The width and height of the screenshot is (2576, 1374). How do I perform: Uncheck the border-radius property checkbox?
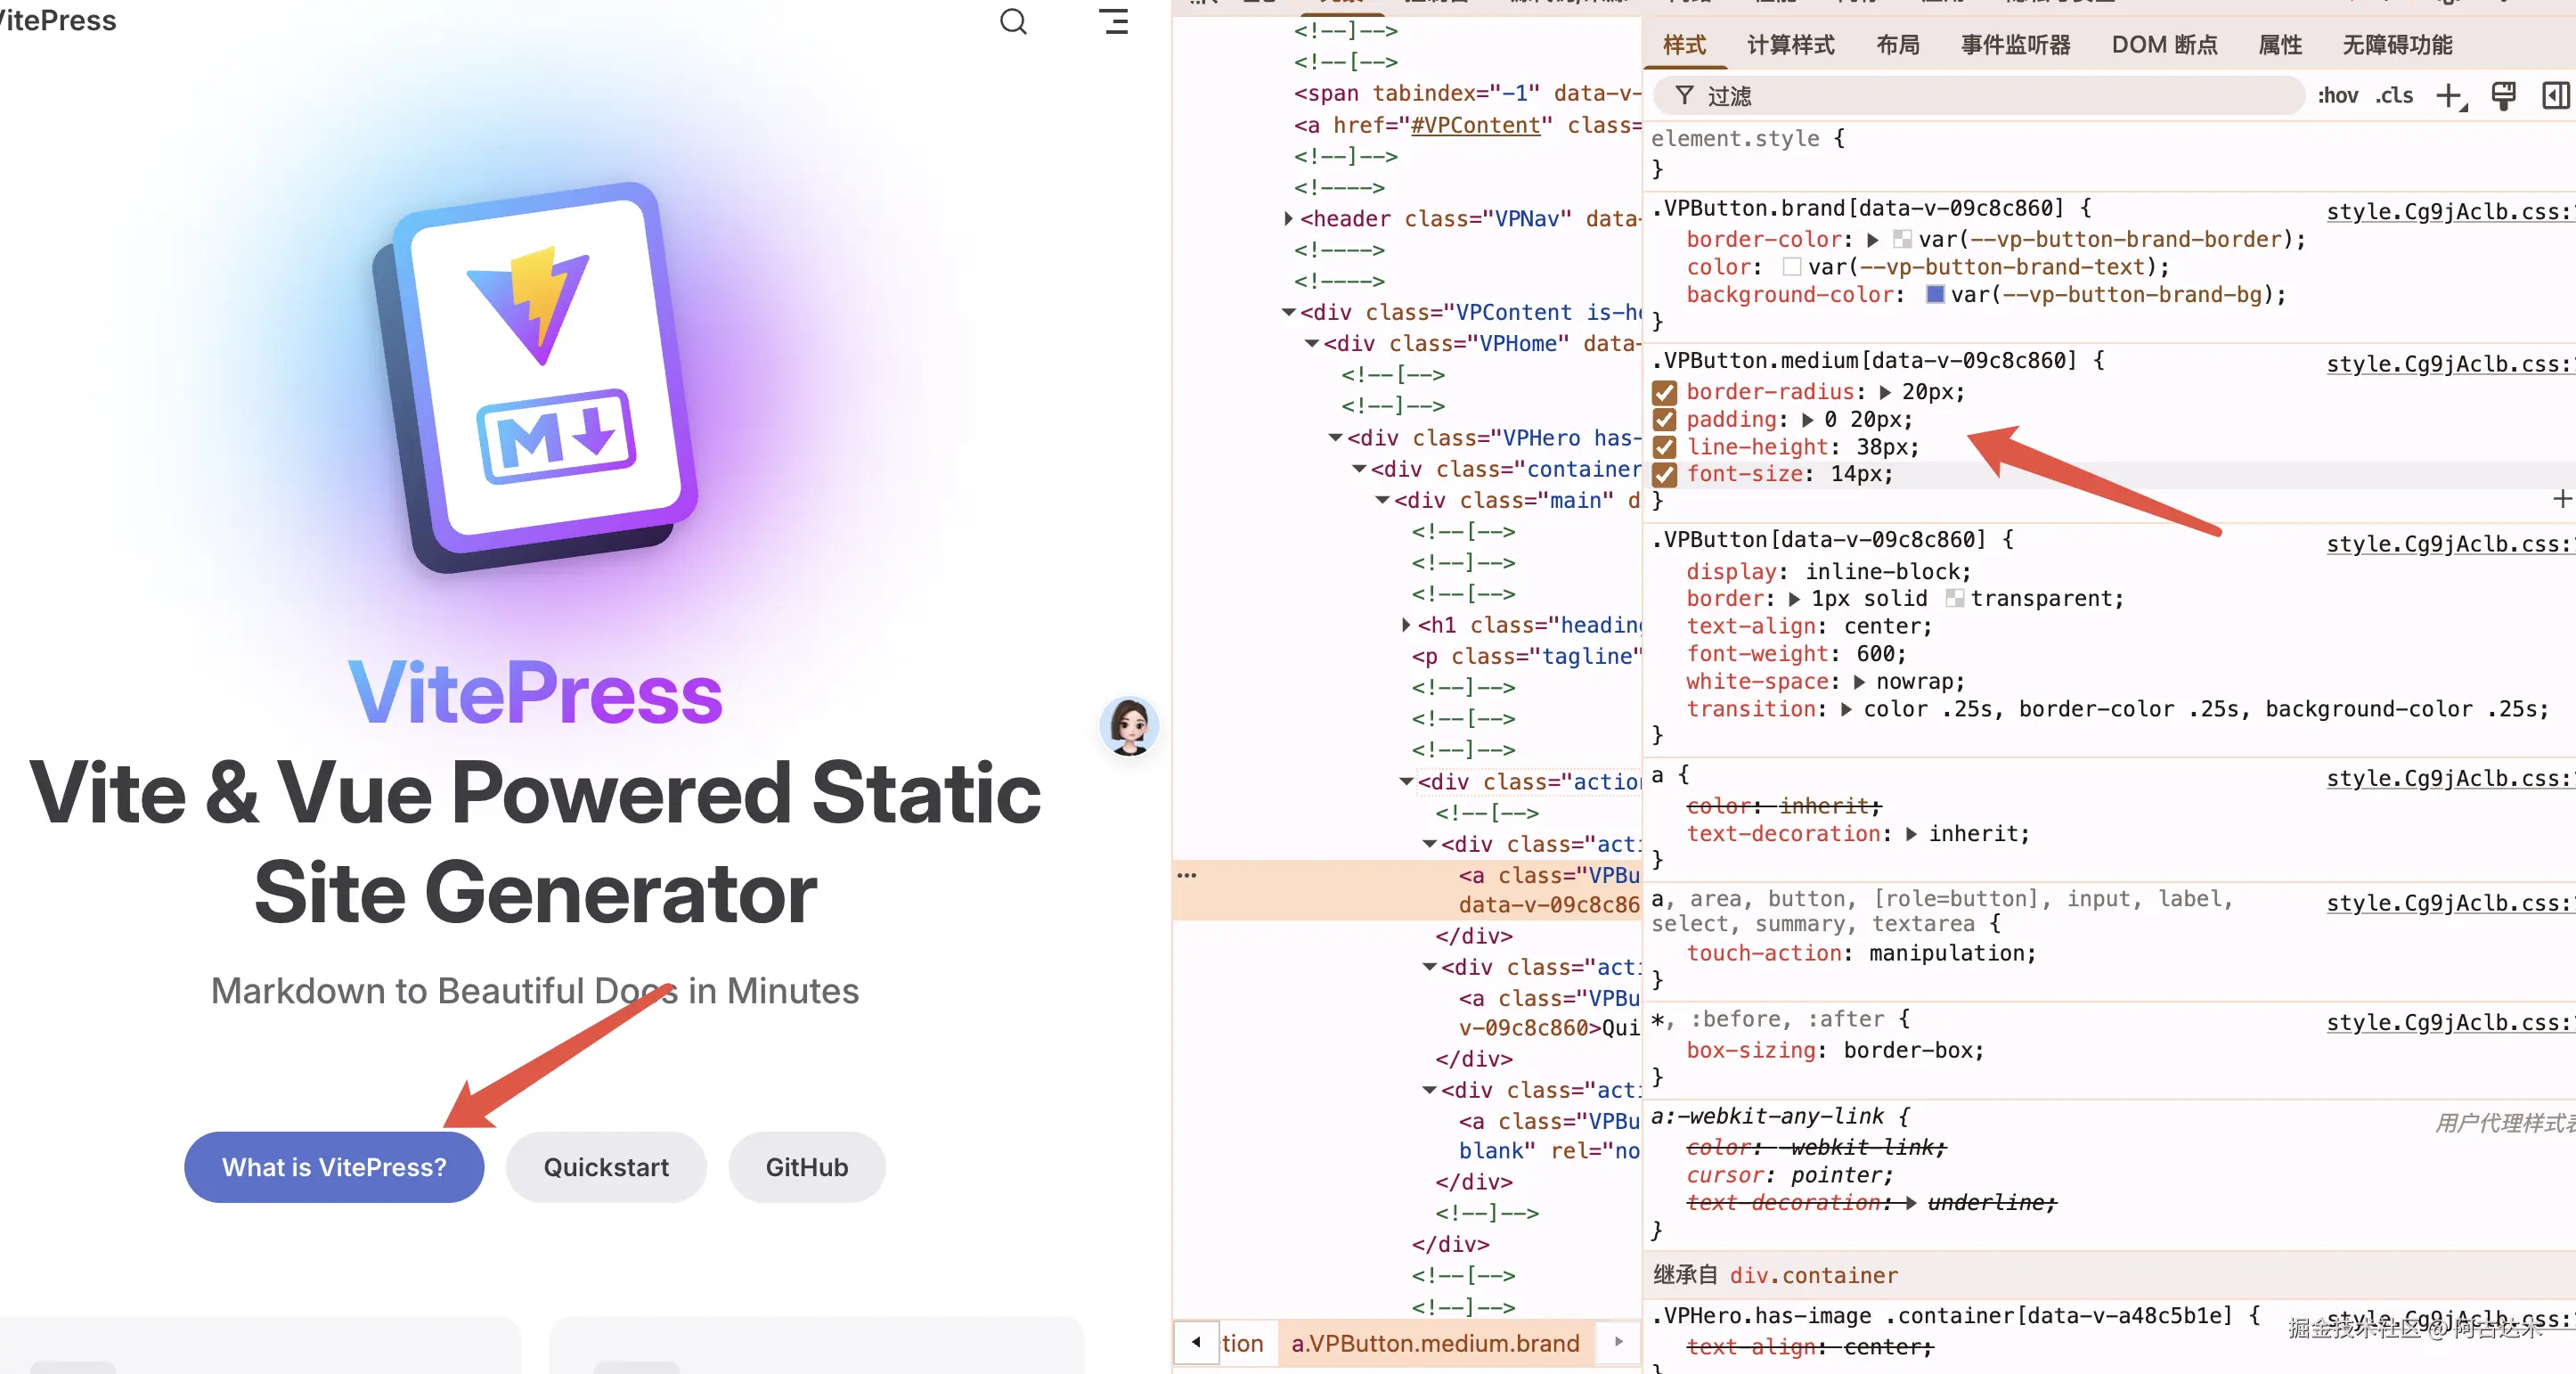pos(1665,392)
